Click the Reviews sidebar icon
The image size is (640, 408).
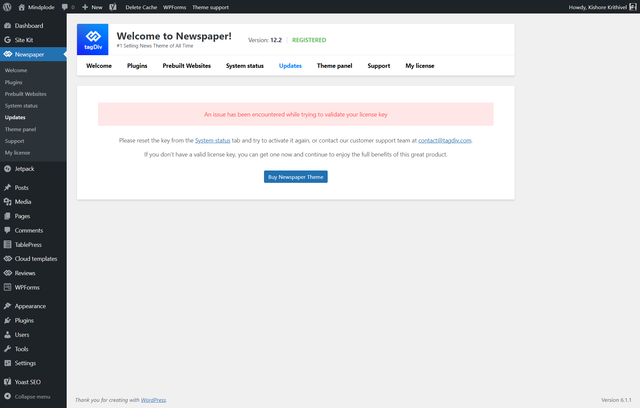7,273
